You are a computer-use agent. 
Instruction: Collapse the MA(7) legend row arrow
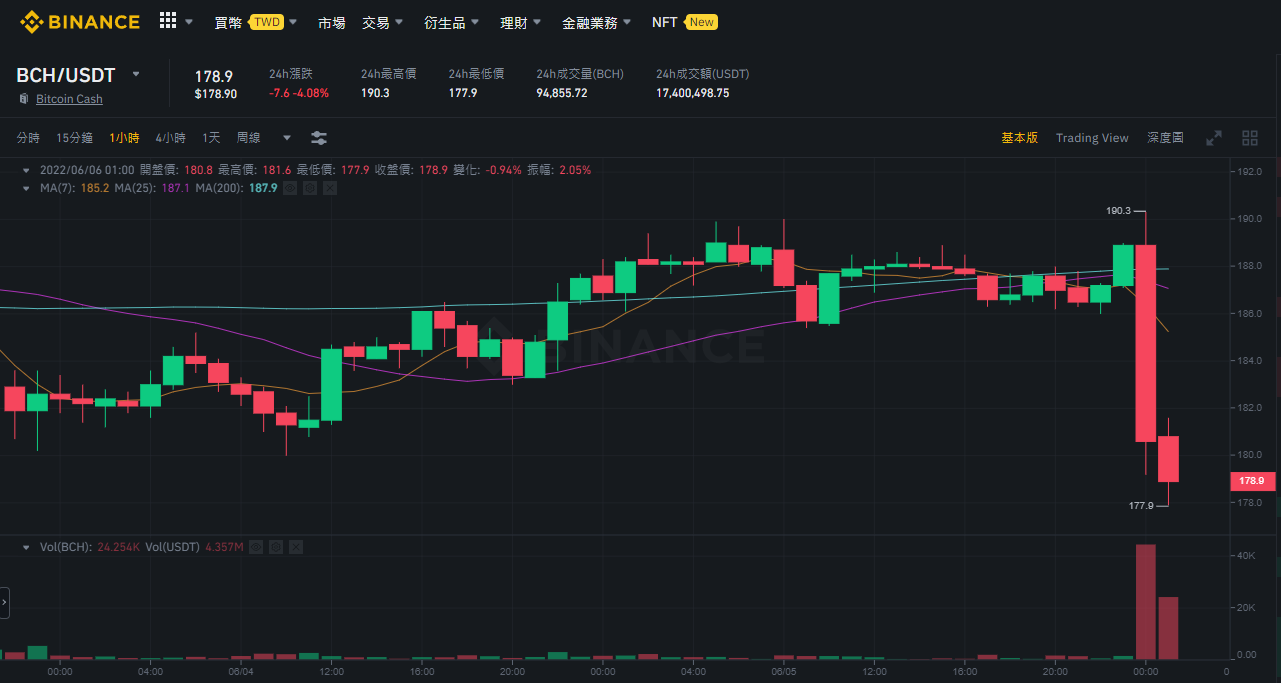pyautogui.click(x=26, y=187)
